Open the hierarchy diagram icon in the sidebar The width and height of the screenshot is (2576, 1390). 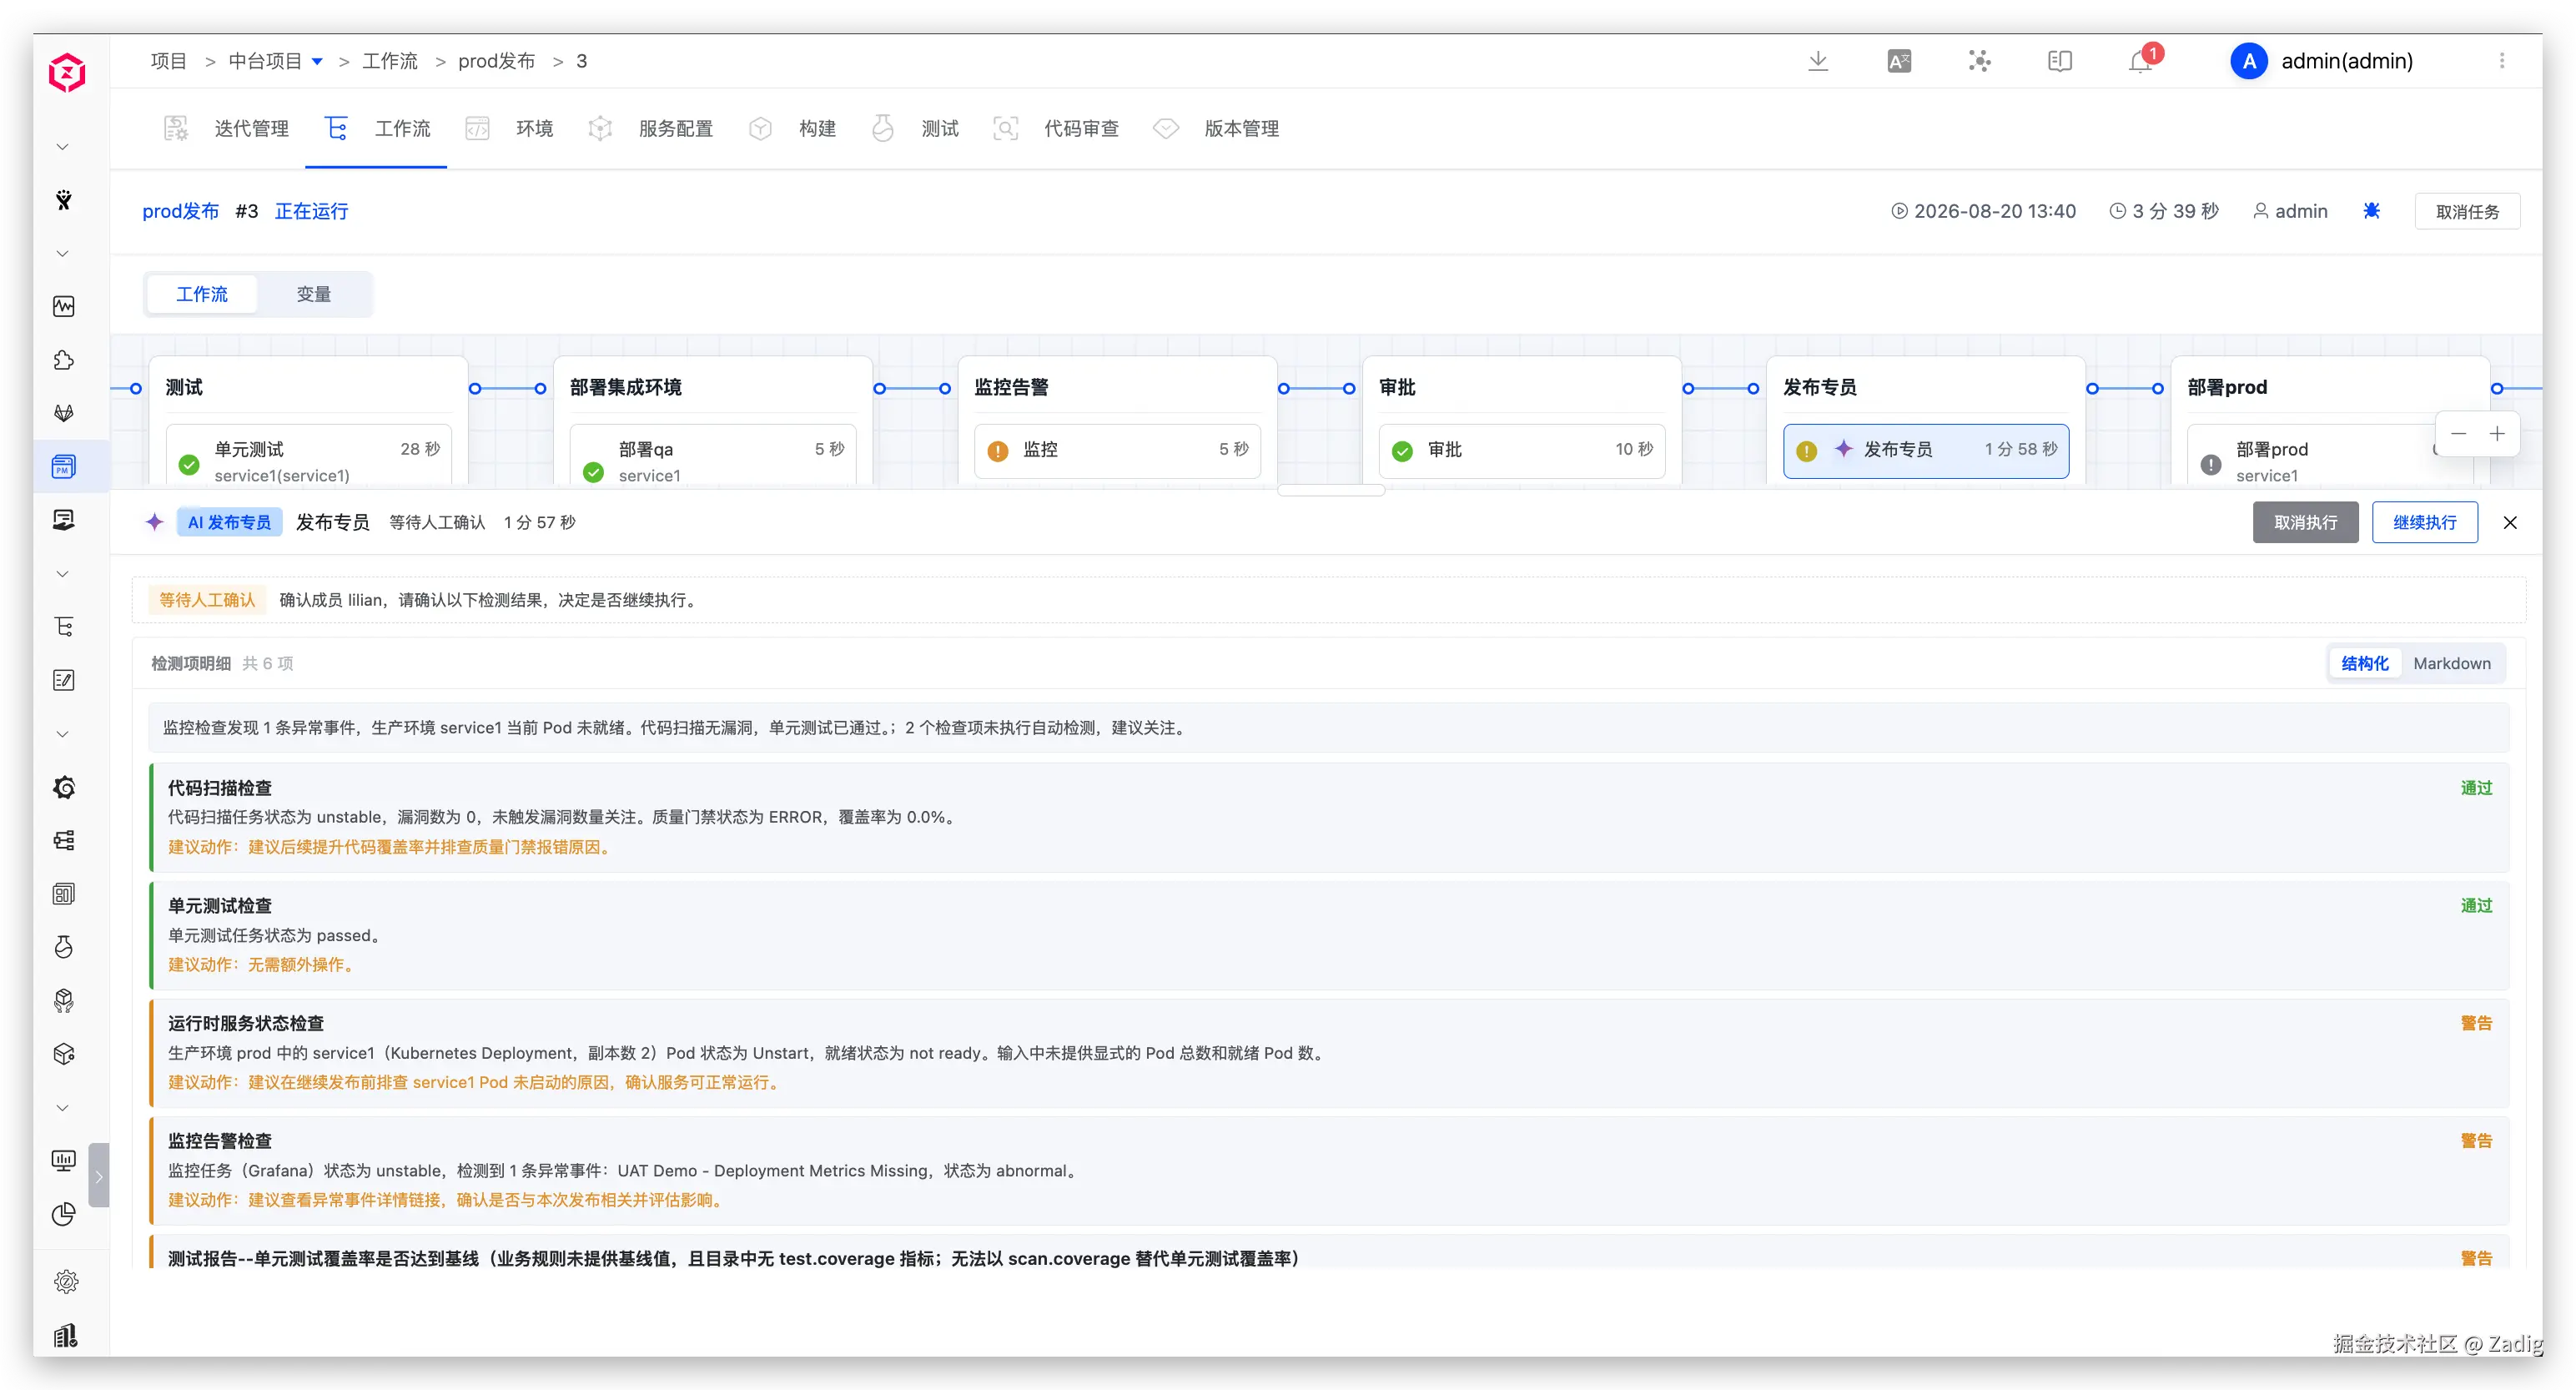coord(64,840)
